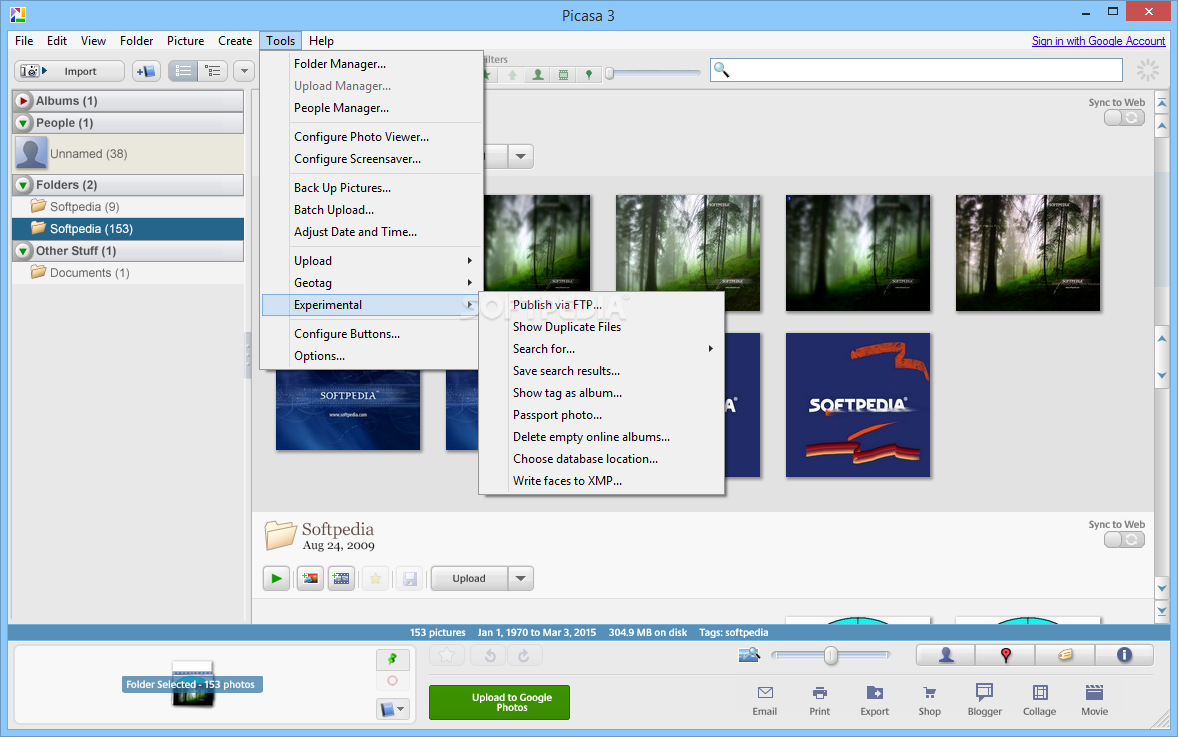Filter to show only faces
Screen dimensions: 1178x737
point(538,74)
